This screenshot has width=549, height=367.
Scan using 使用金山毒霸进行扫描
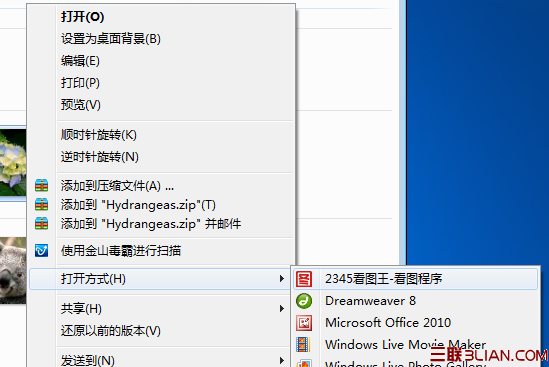tap(161, 250)
